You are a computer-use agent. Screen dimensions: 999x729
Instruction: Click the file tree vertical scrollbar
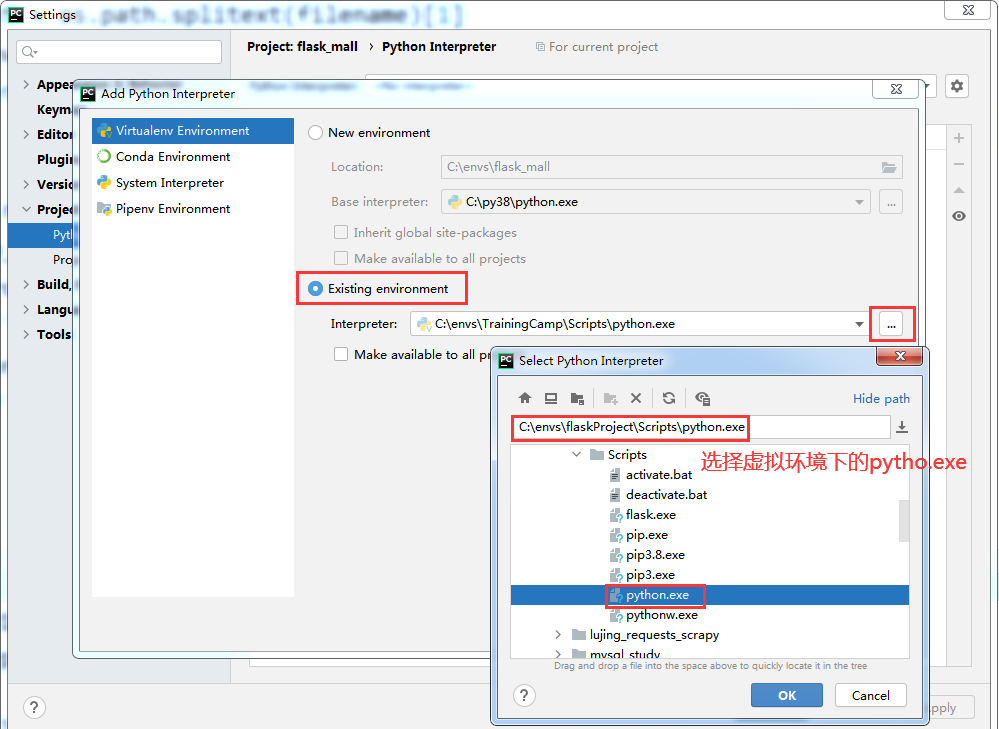coord(903,521)
